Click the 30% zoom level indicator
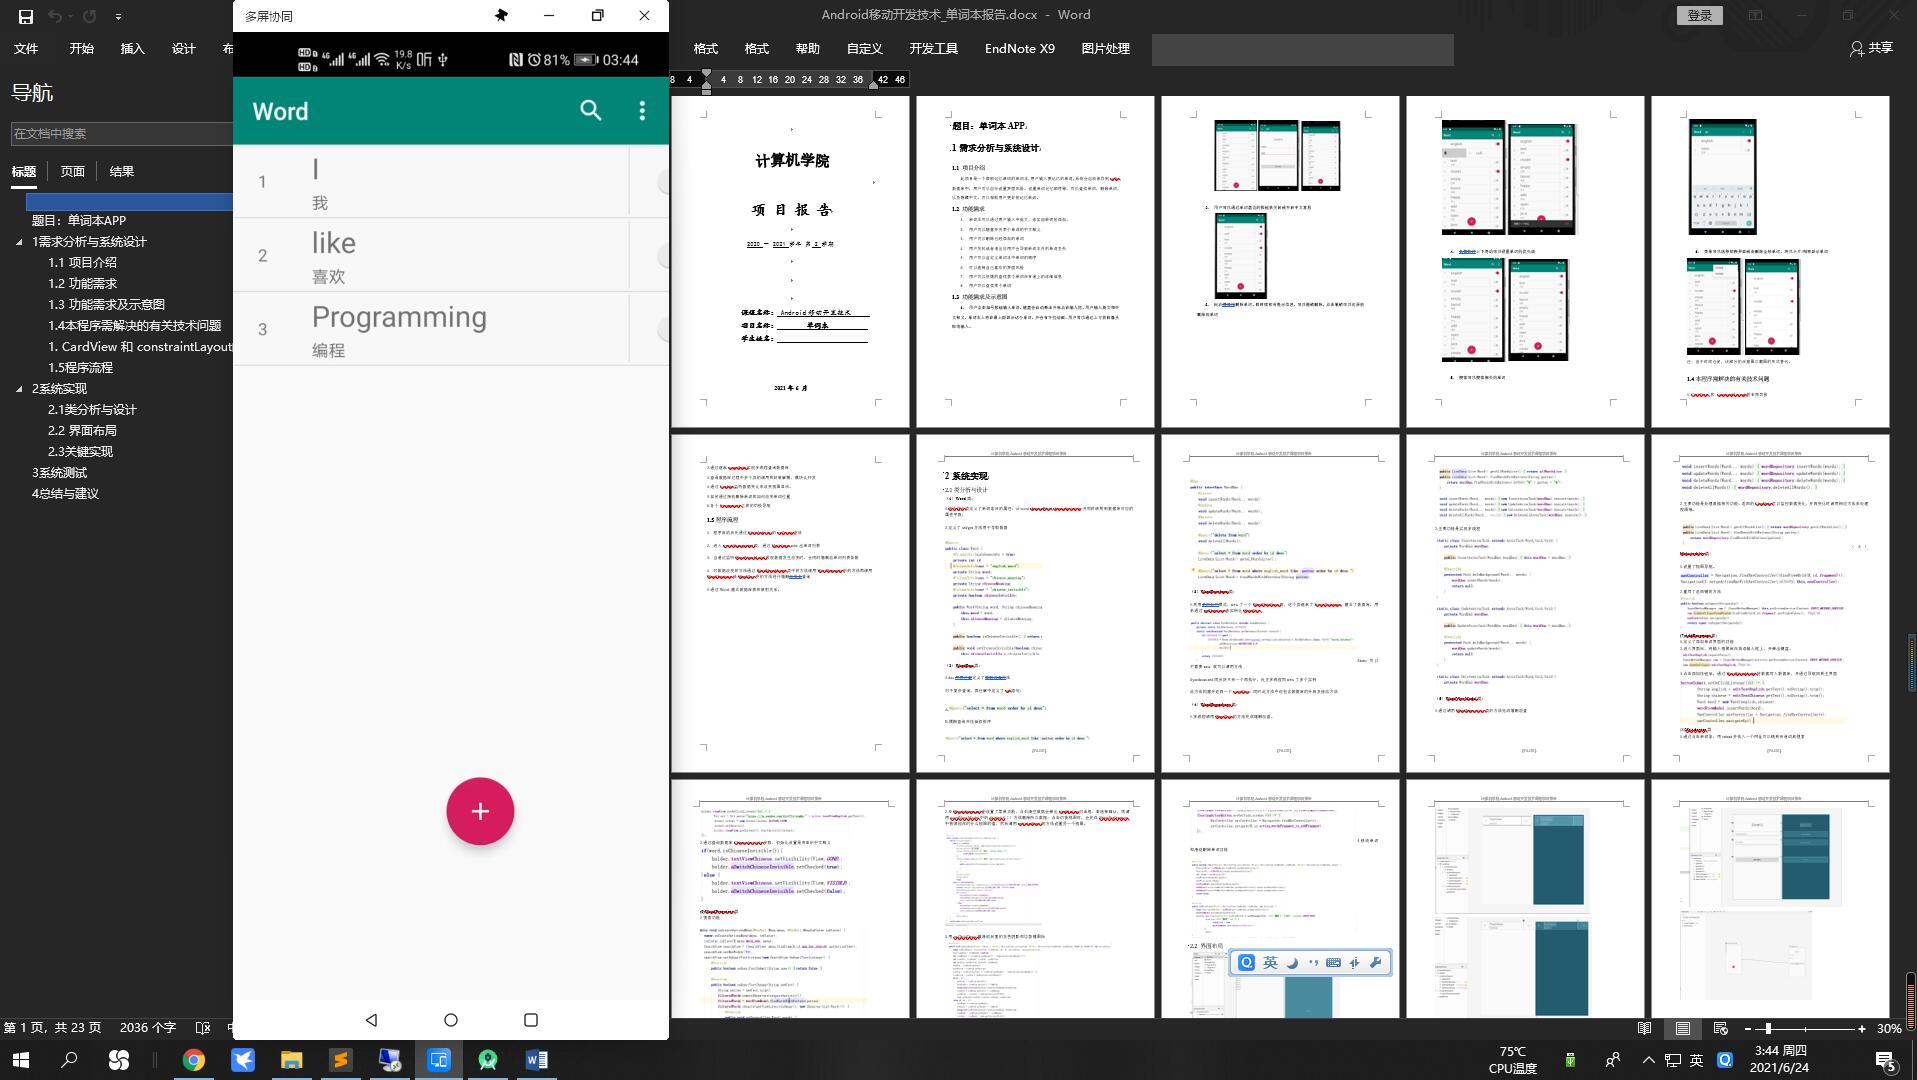The height and width of the screenshot is (1080, 1917). (1889, 1028)
